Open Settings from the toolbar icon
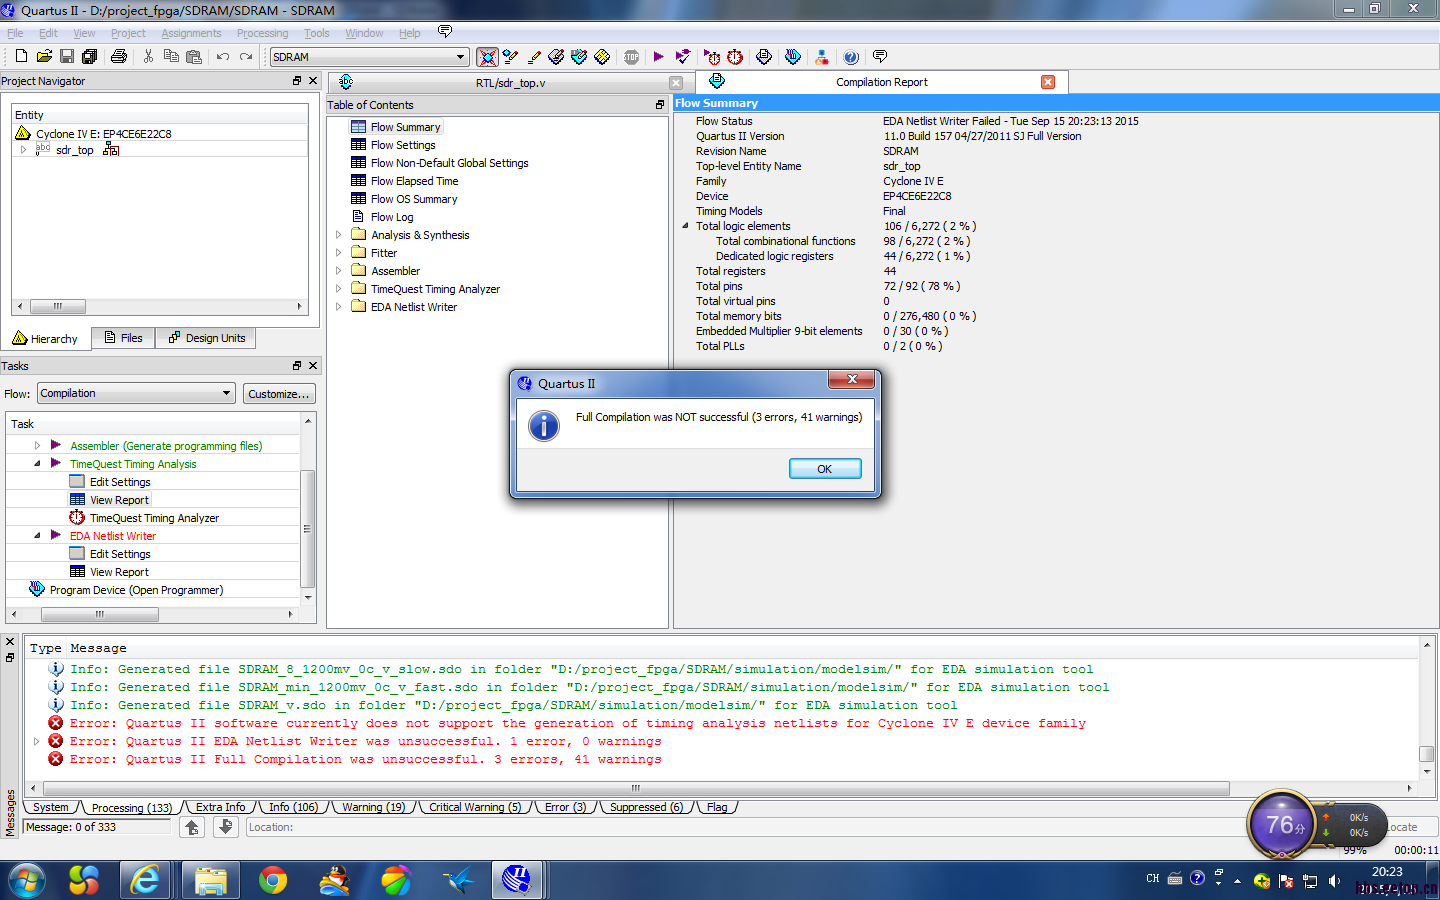 coord(511,57)
